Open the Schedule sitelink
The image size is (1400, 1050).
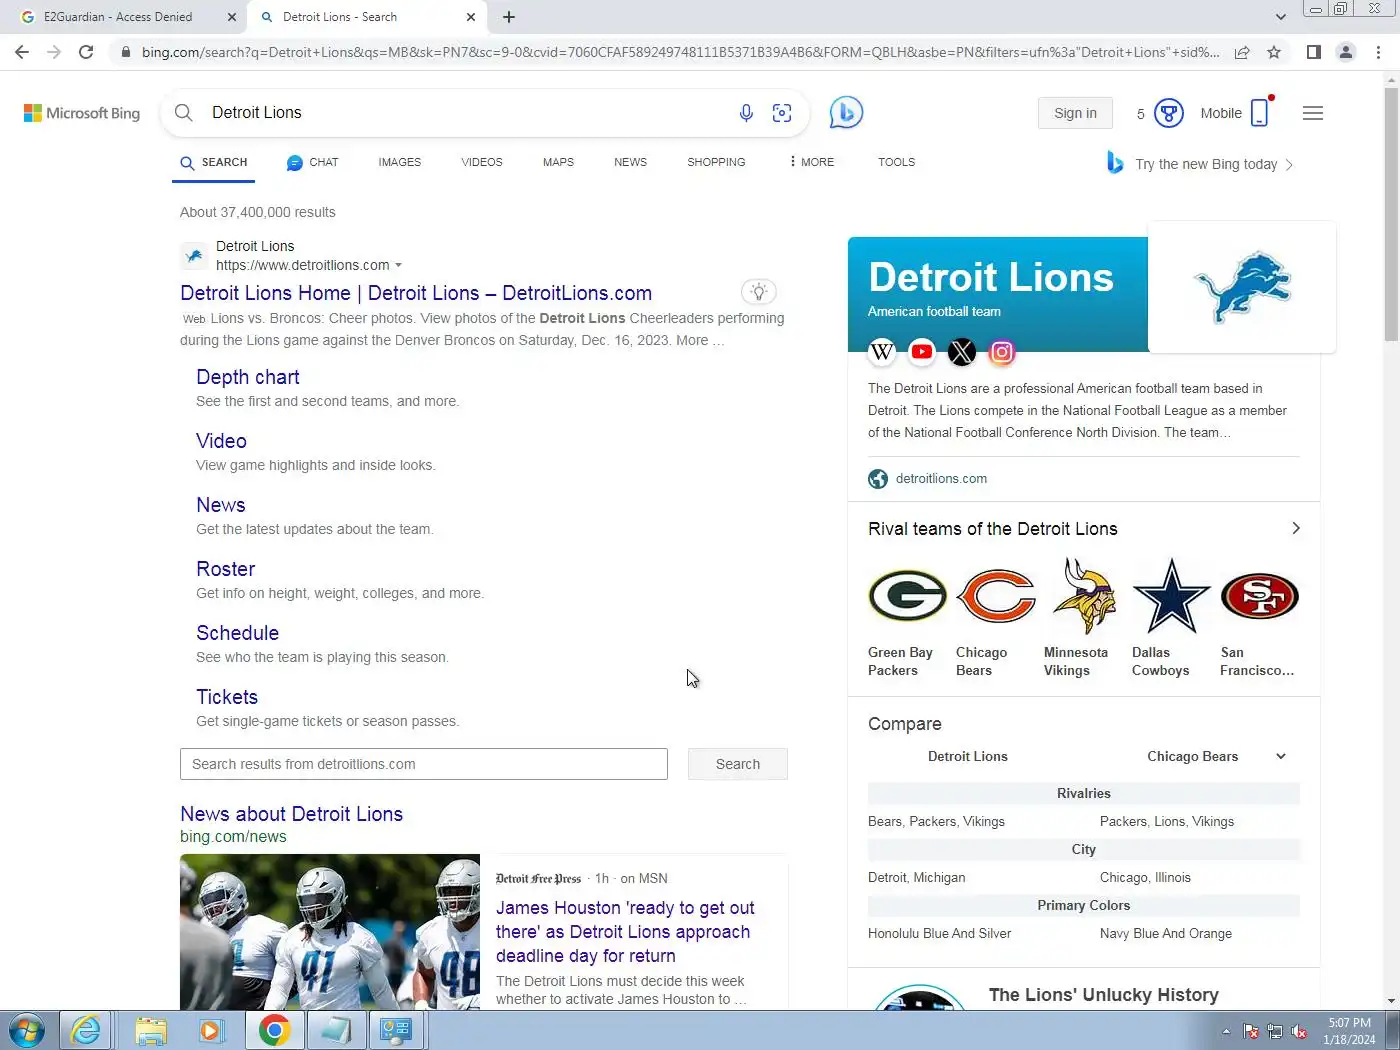tap(238, 633)
